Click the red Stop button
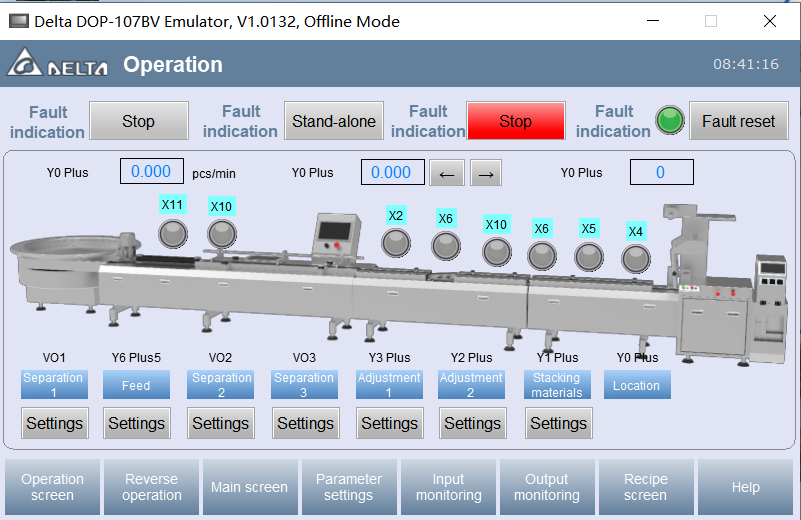This screenshot has height=520, width=801. point(515,121)
